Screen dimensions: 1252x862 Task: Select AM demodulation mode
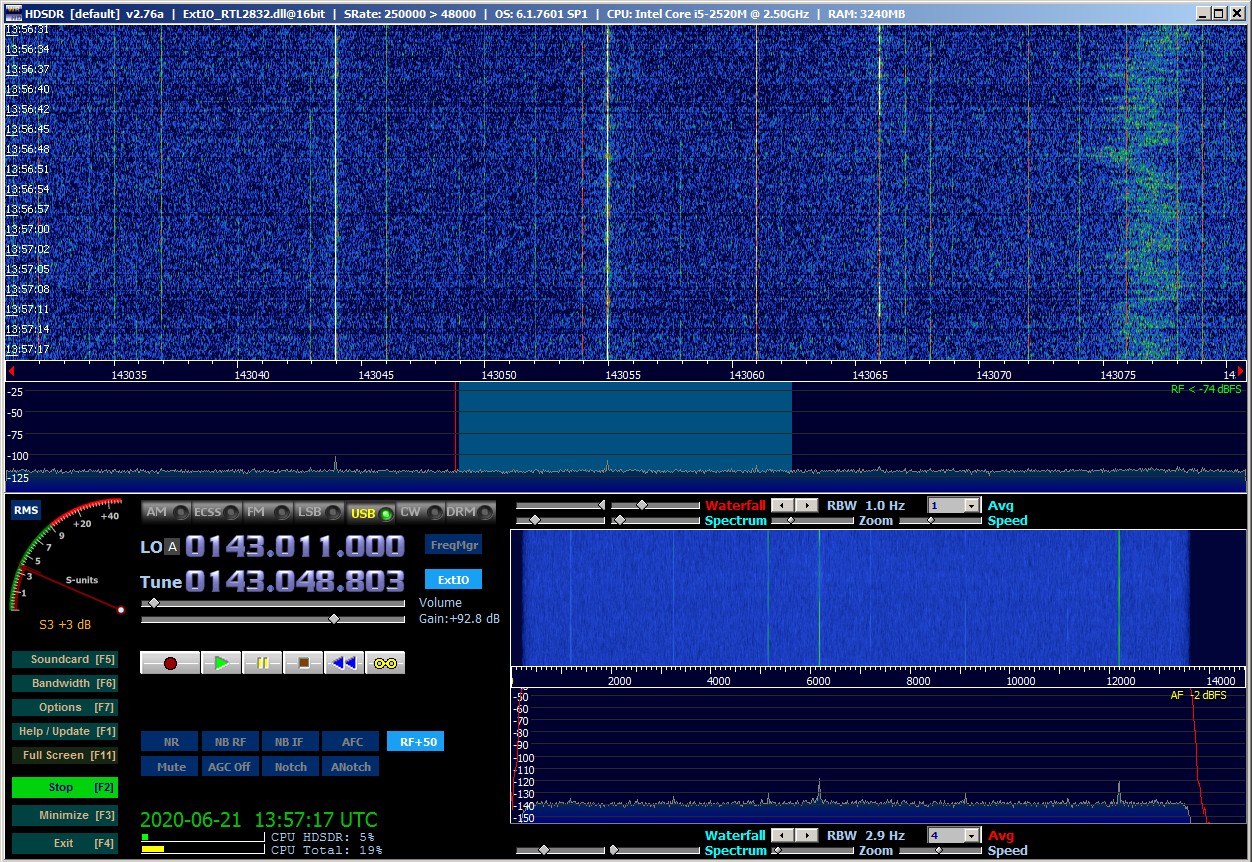166,512
